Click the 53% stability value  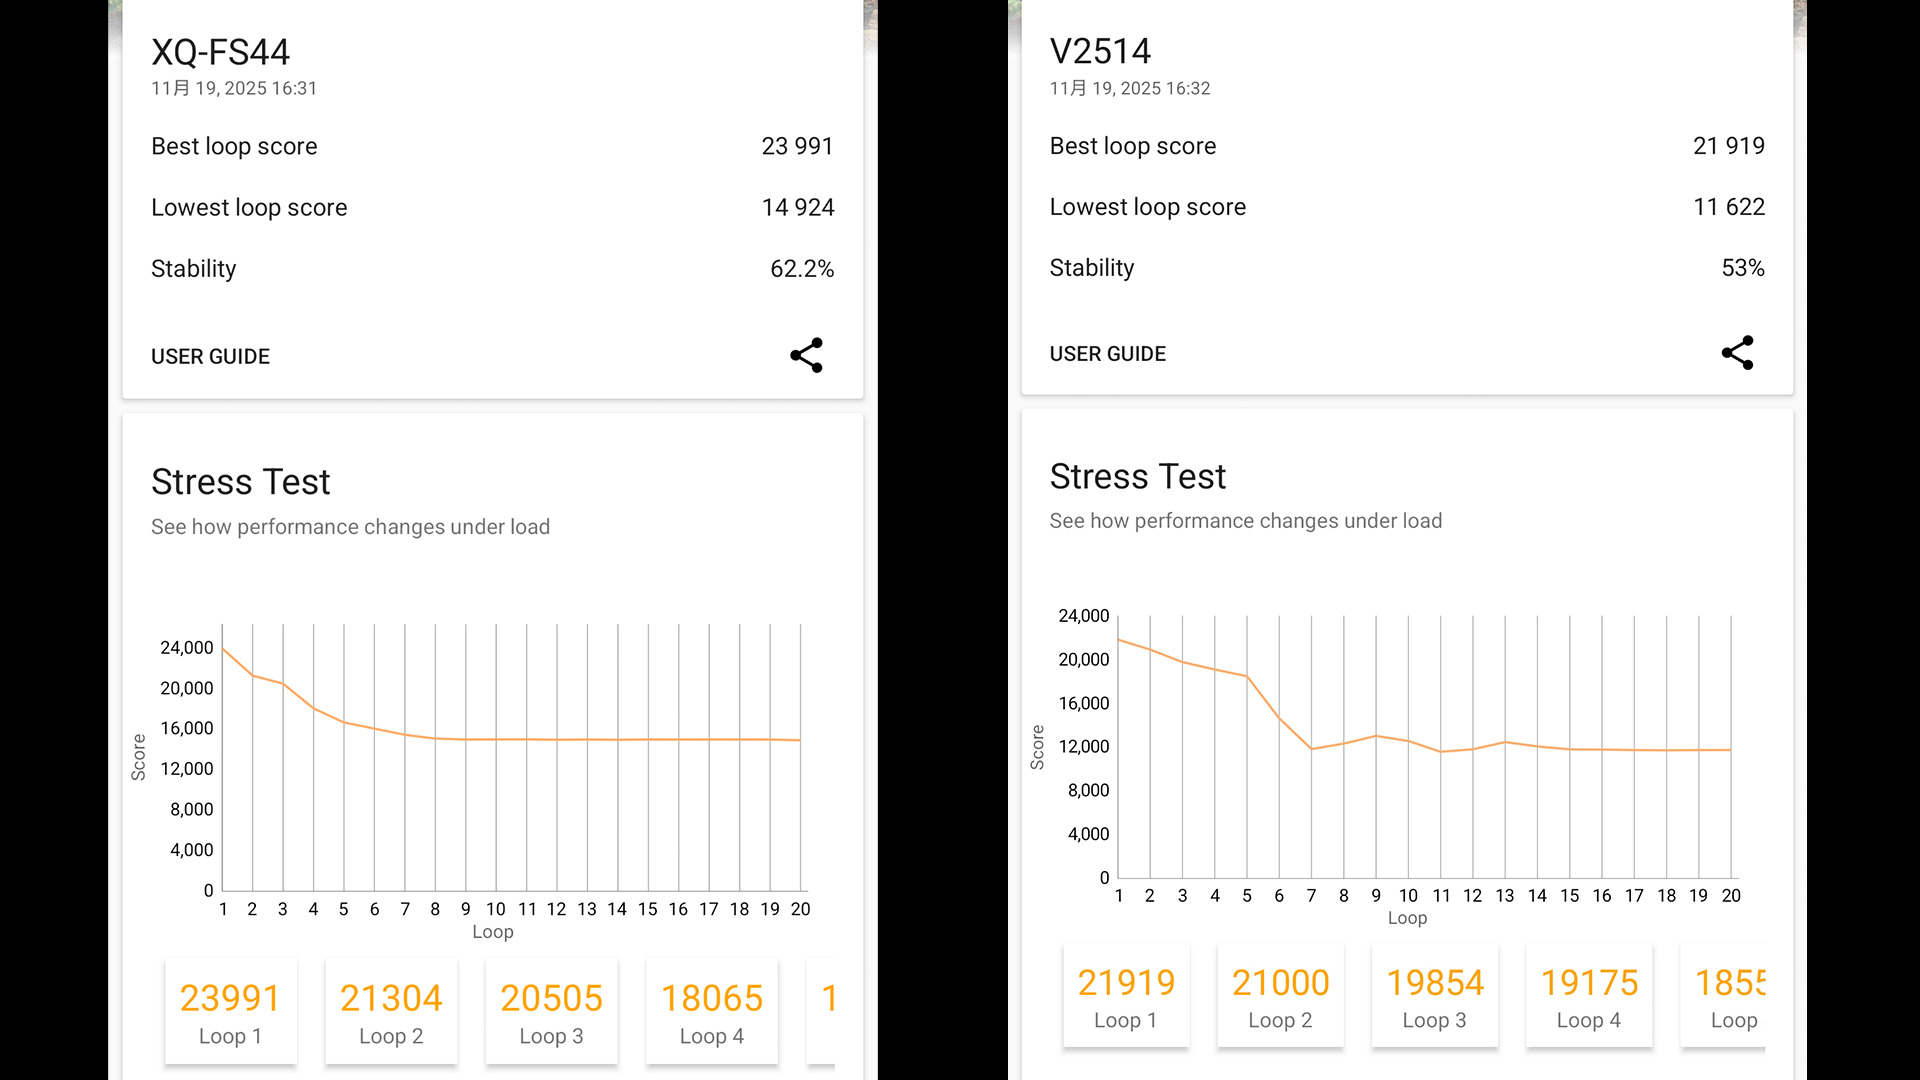pos(1742,268)
